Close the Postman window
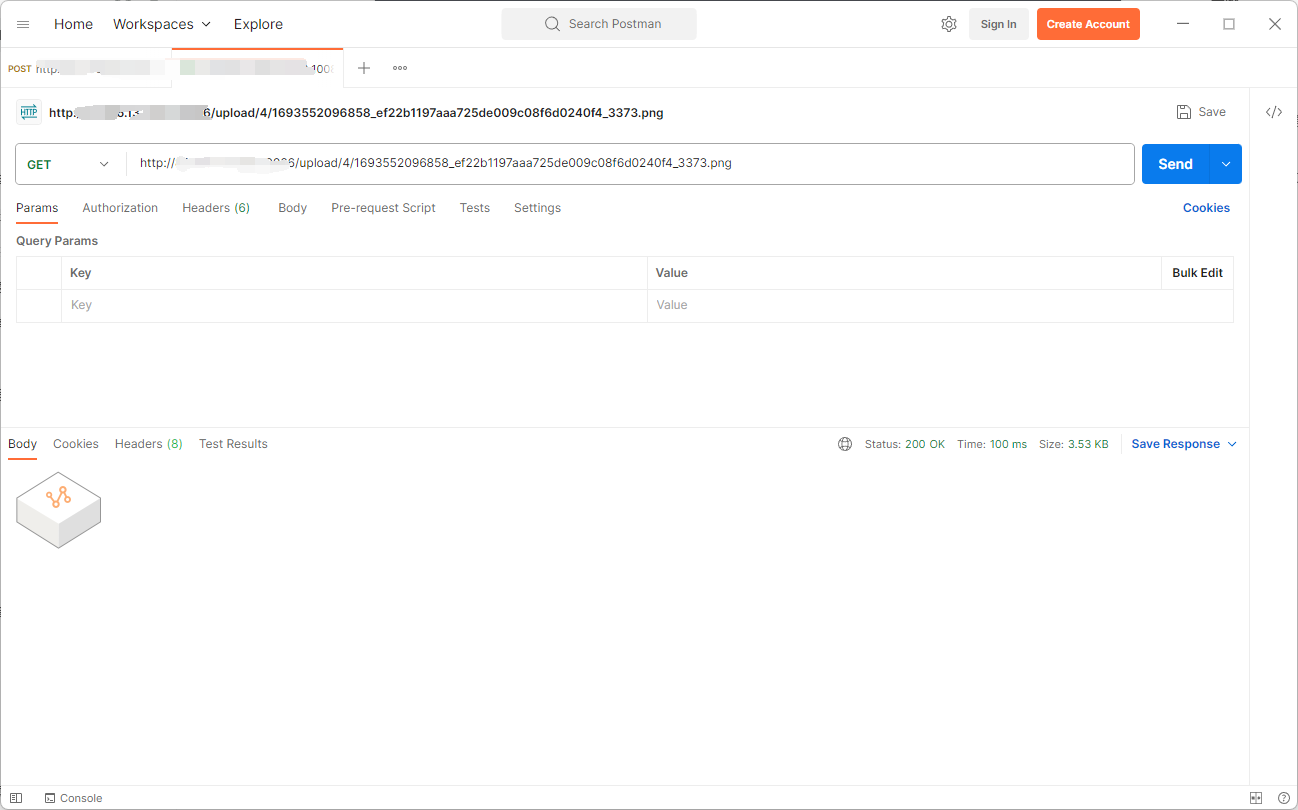This screenshot has width=1298, height=810. coord(1275,24)
